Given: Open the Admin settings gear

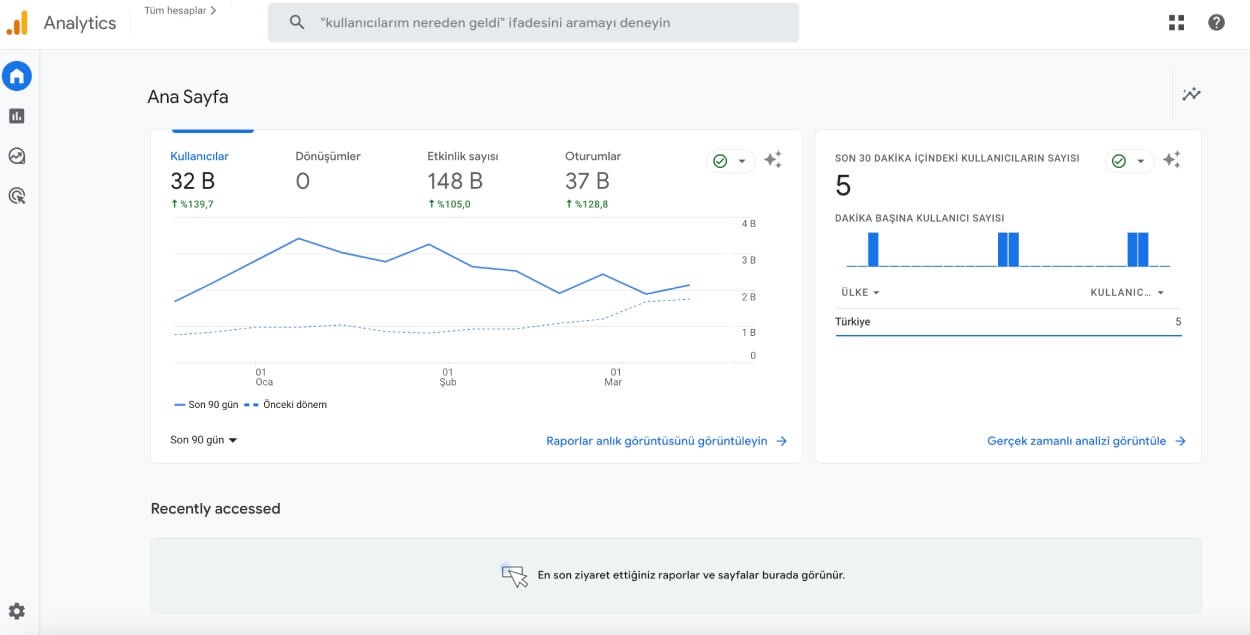Looking at the screenshot, I should pyautogui.click(x=17, y=611).
